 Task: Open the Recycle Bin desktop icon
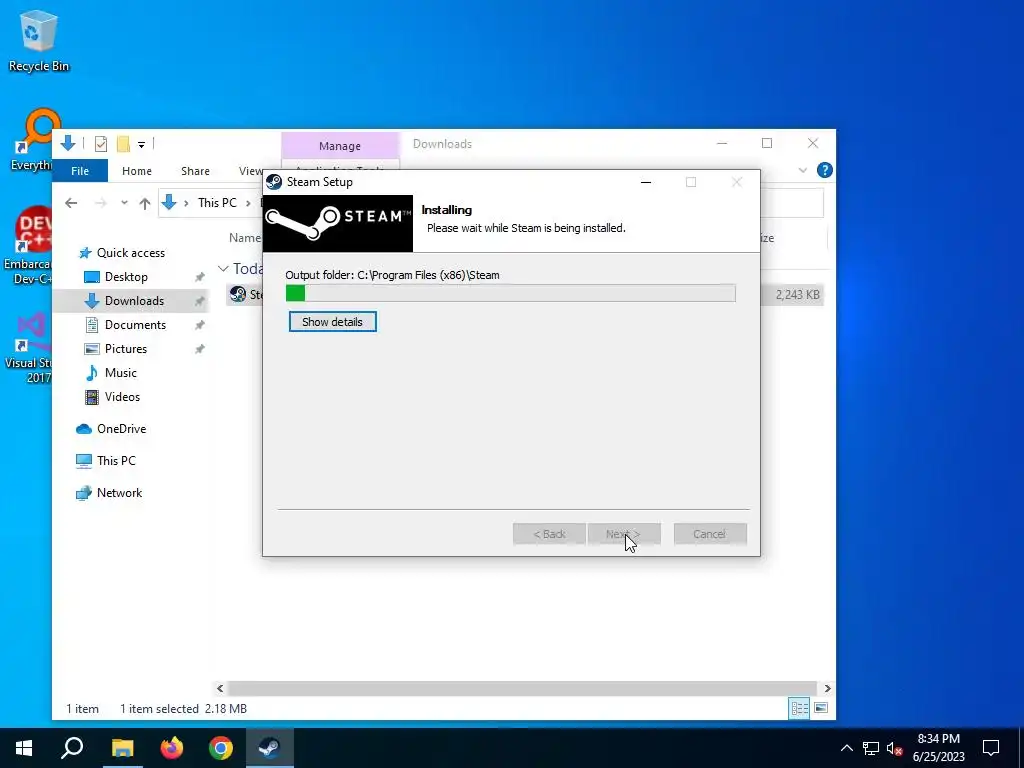pos(39,40)
